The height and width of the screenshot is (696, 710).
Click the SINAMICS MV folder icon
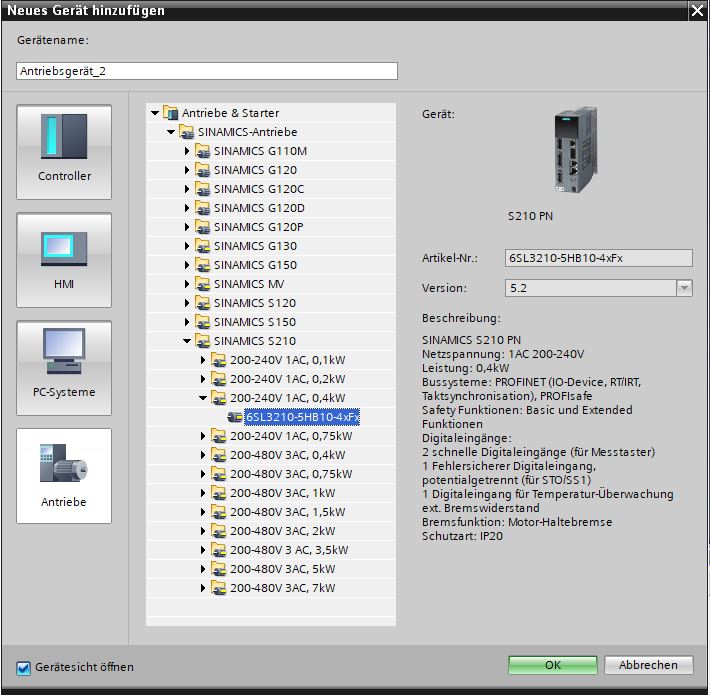(x=203, y=284)
